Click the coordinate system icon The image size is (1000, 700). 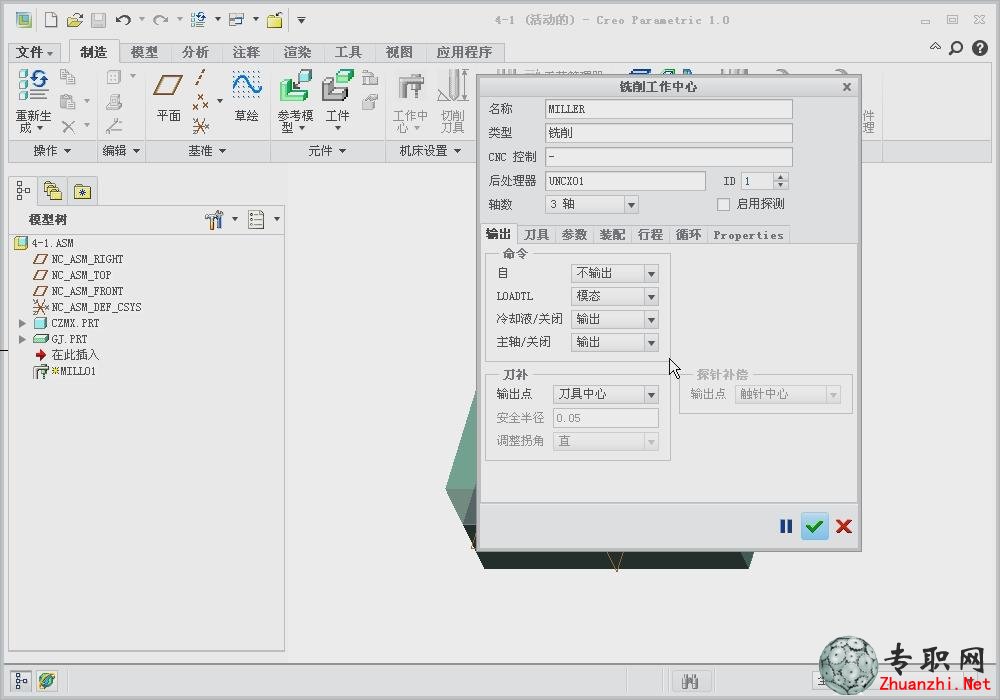pos(201,126)
